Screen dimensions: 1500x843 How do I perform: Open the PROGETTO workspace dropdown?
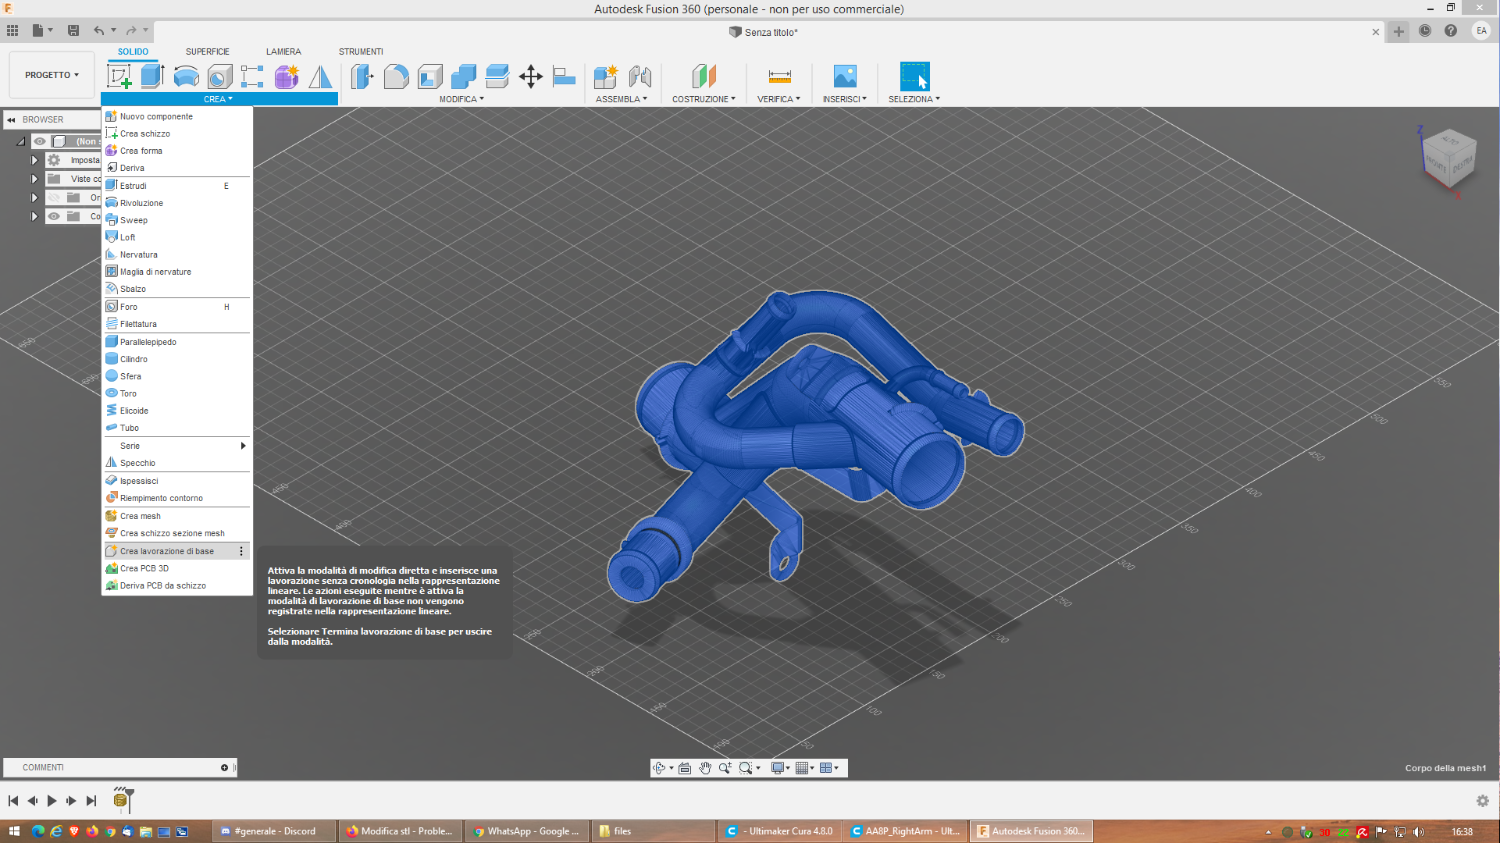(51, 75)
